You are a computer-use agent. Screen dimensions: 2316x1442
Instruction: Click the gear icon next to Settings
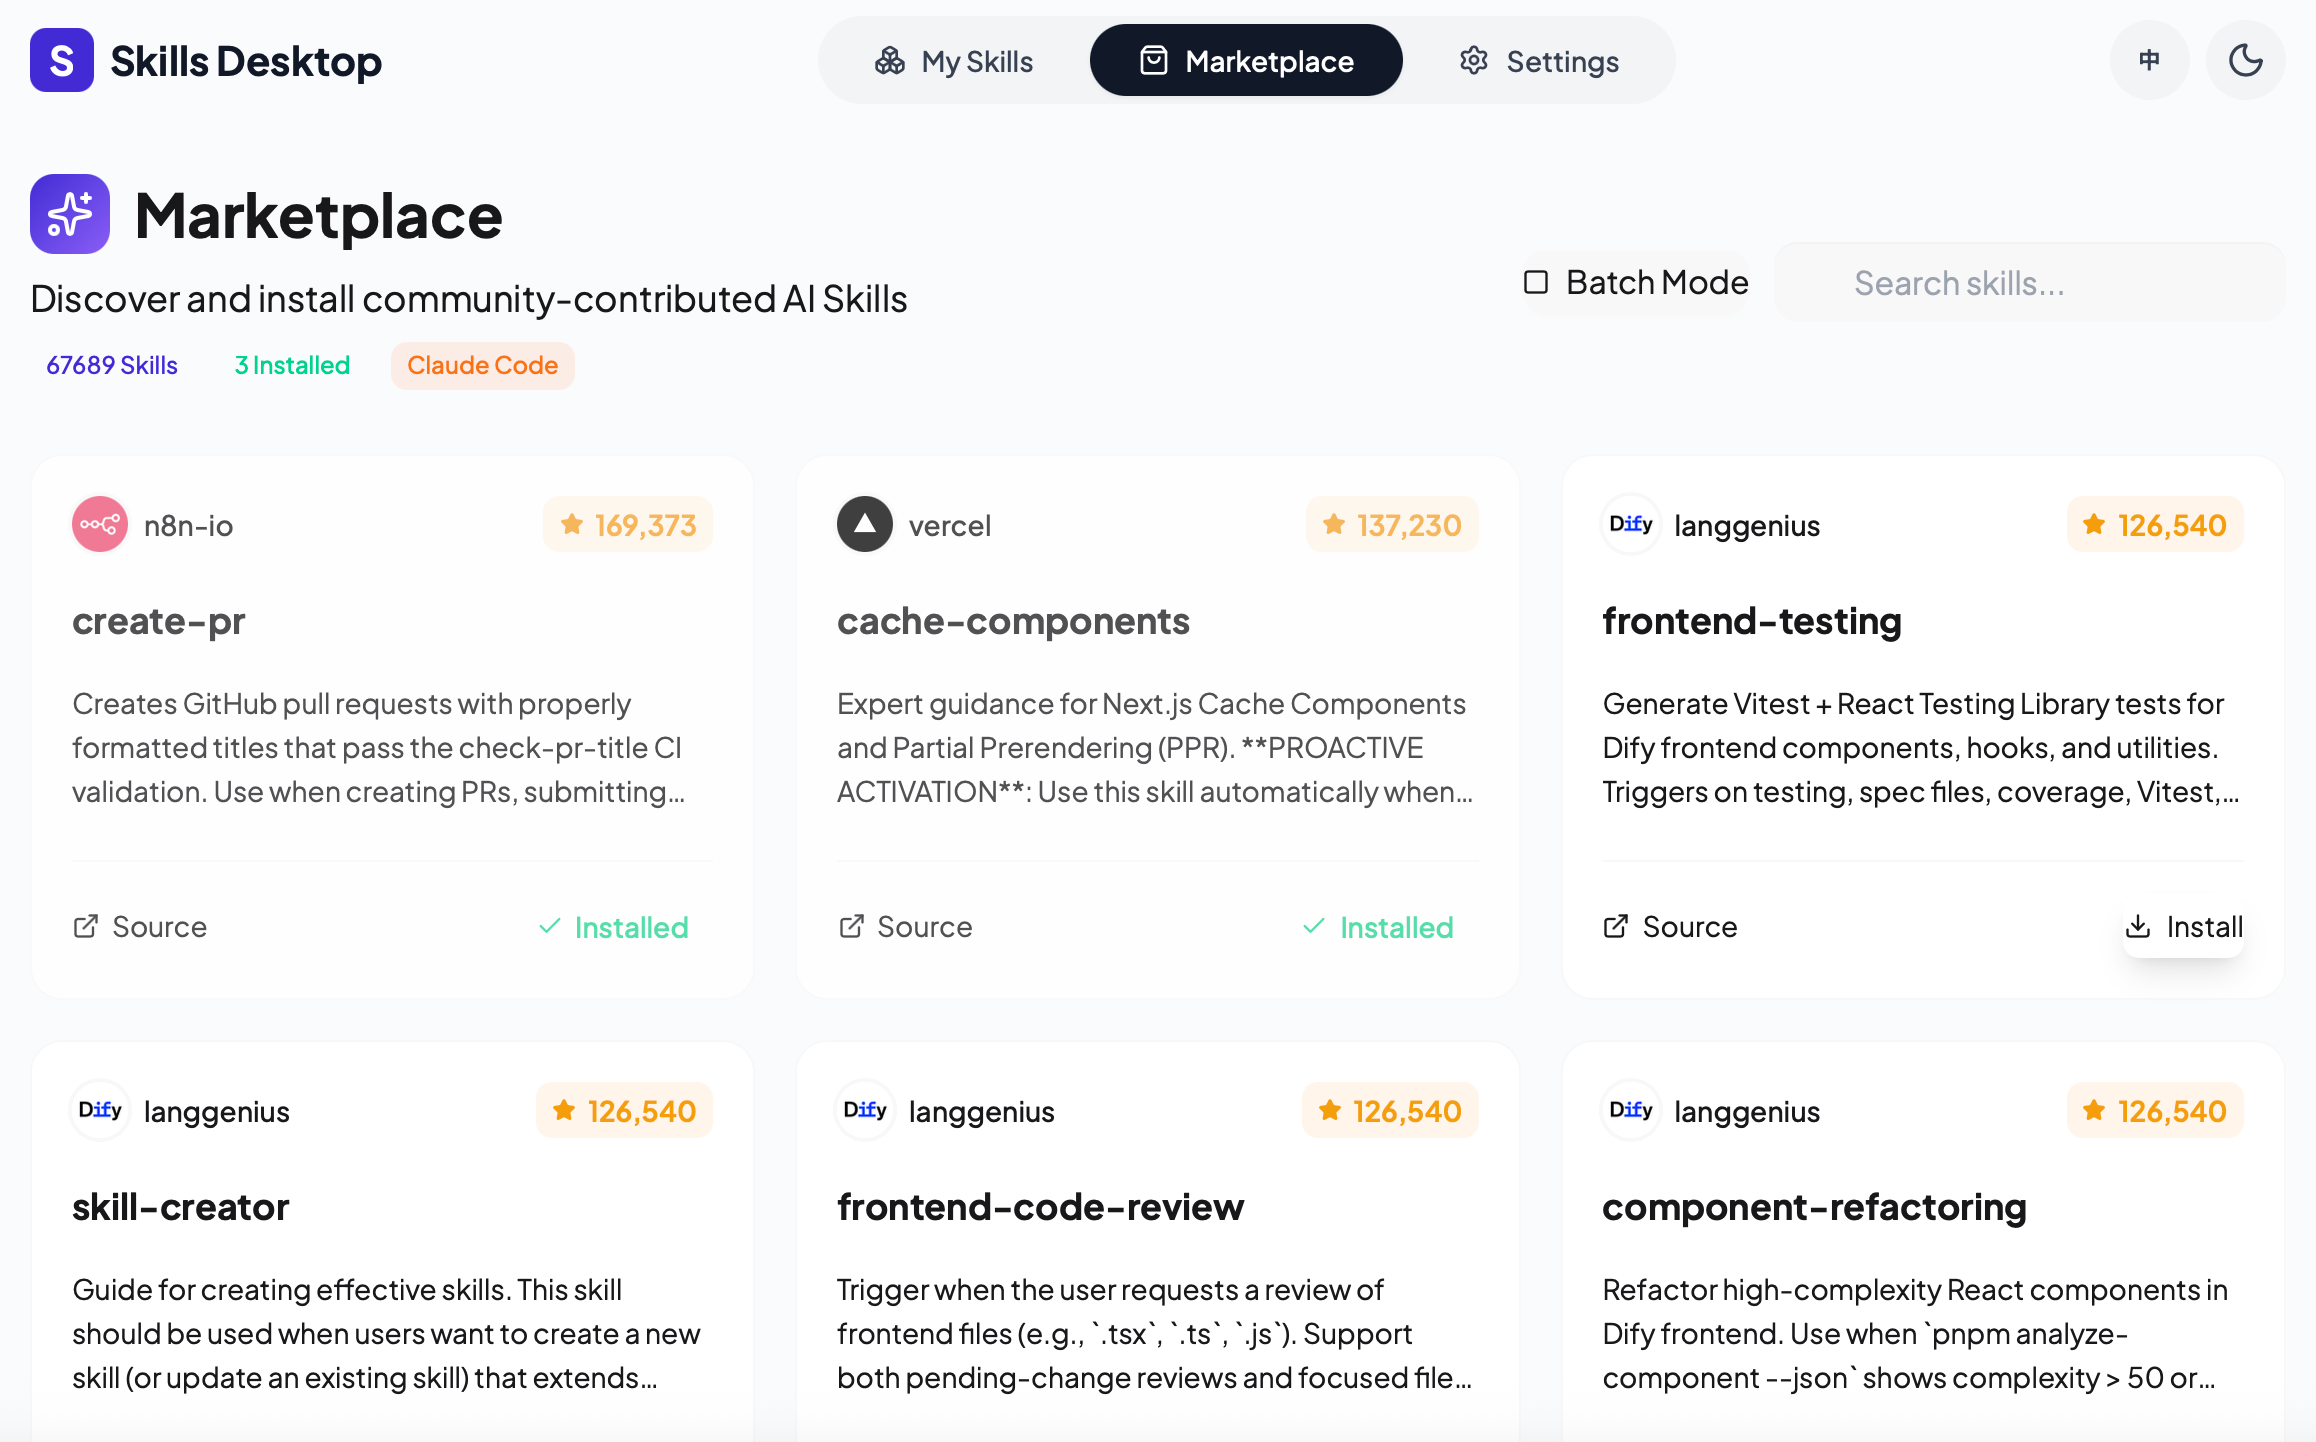tap(1472, 60)
